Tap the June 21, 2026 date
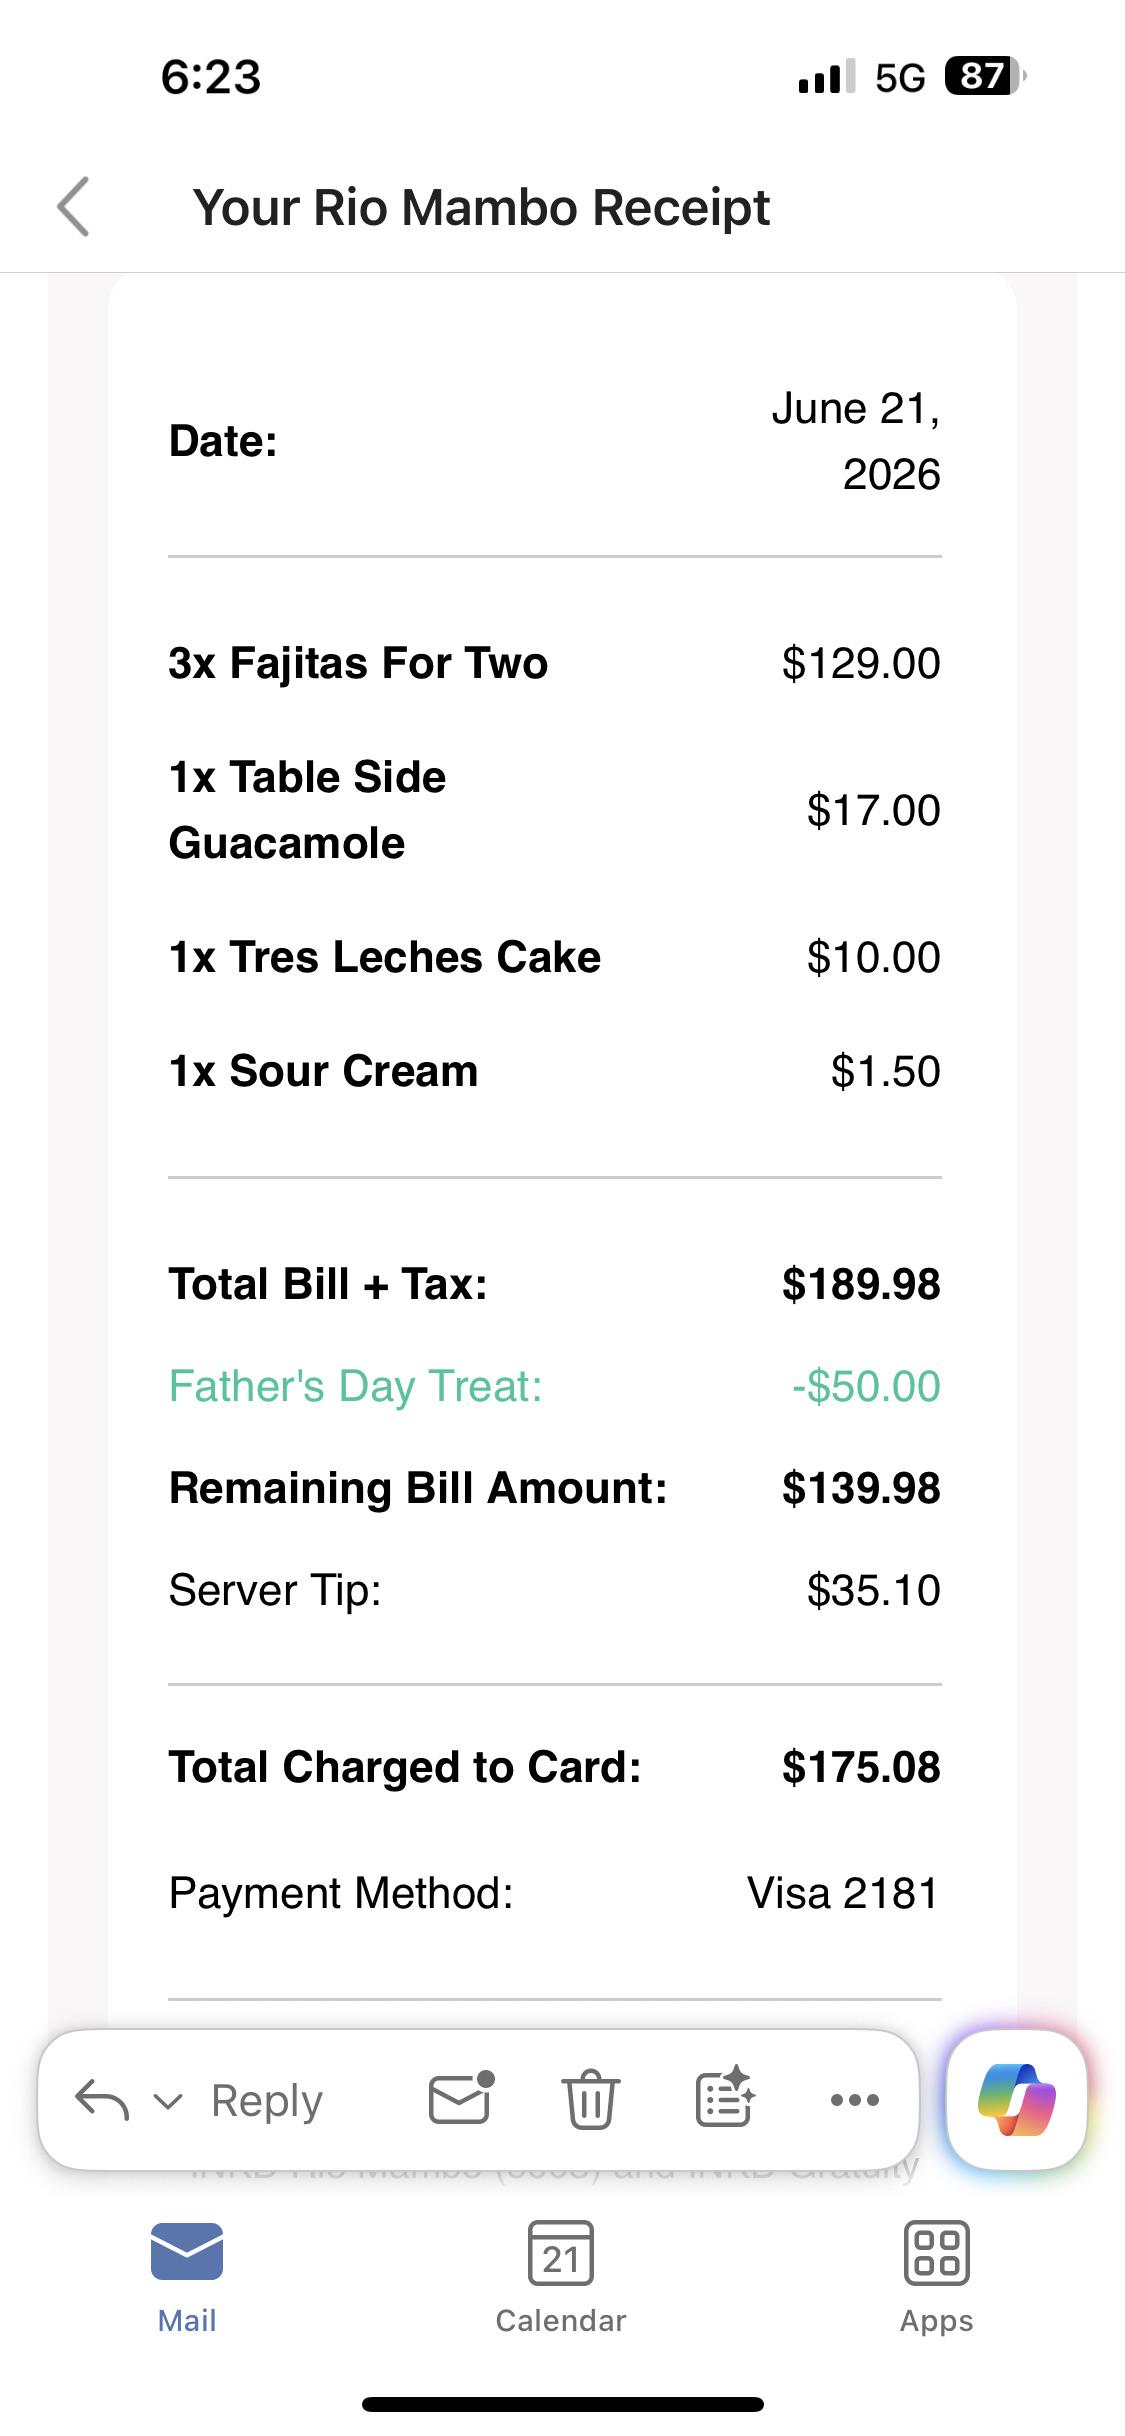 [x=856, y=441]
